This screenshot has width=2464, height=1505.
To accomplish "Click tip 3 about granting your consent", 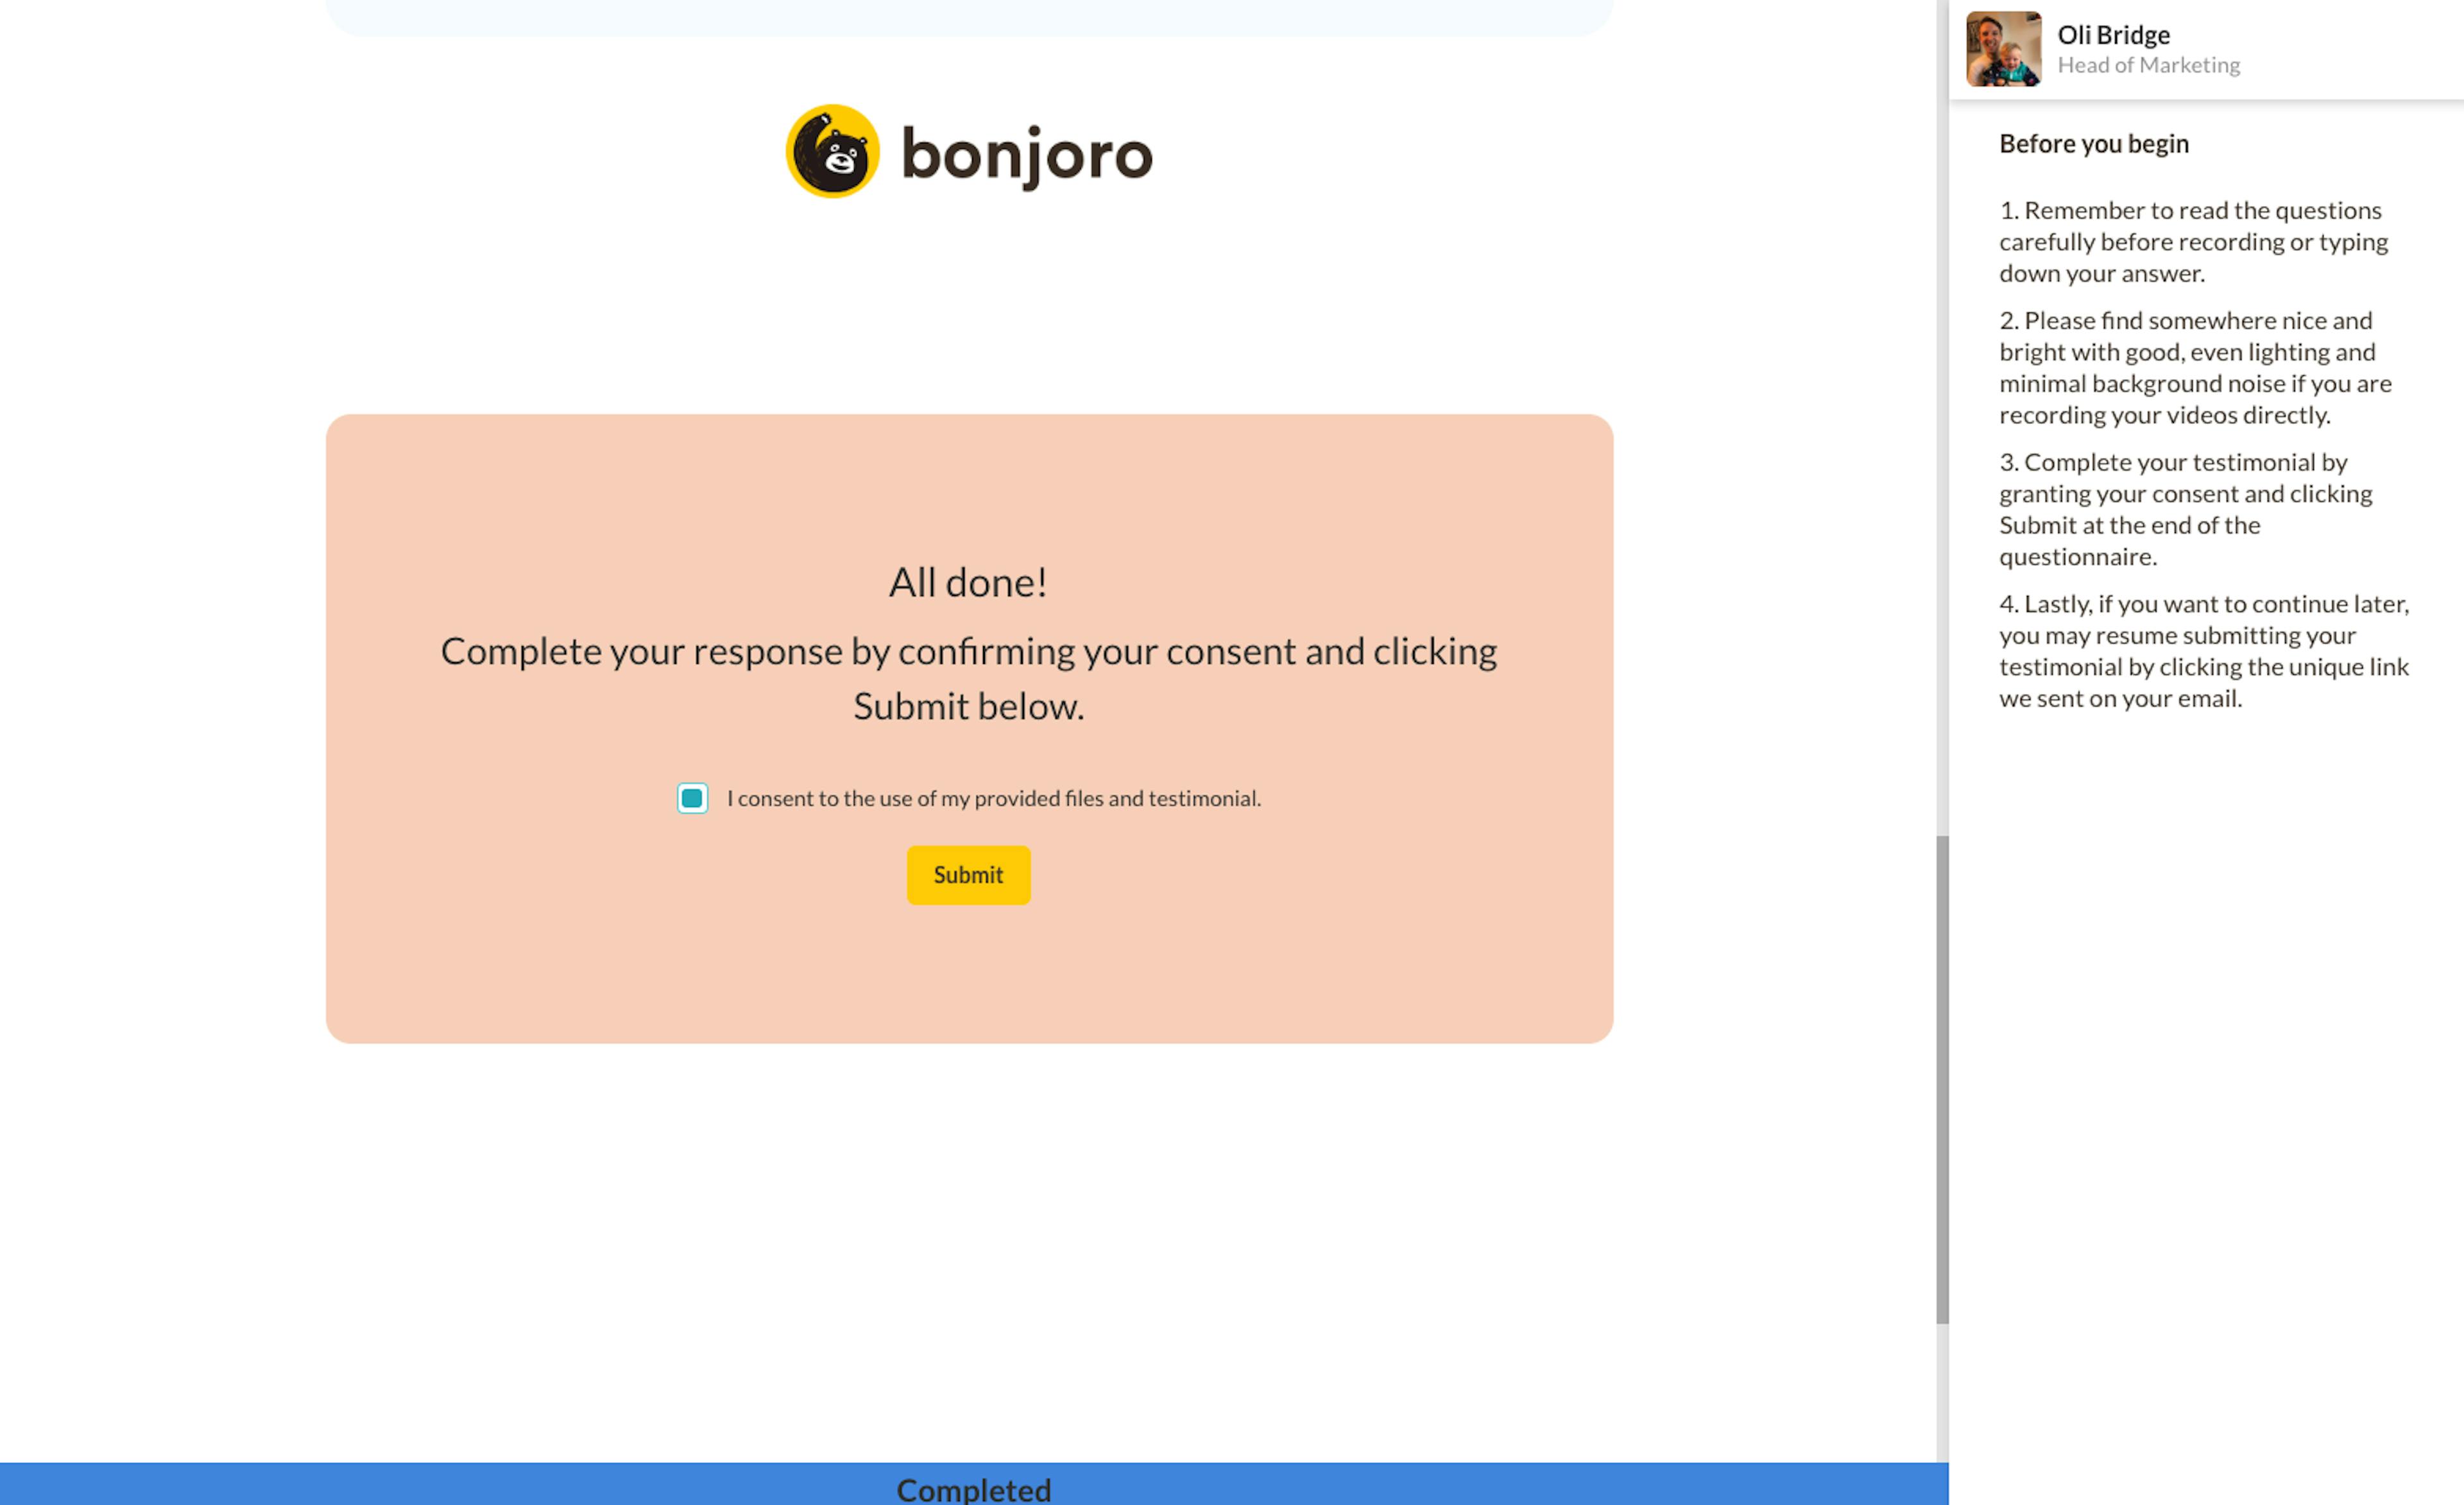I will coord(2185,509).
